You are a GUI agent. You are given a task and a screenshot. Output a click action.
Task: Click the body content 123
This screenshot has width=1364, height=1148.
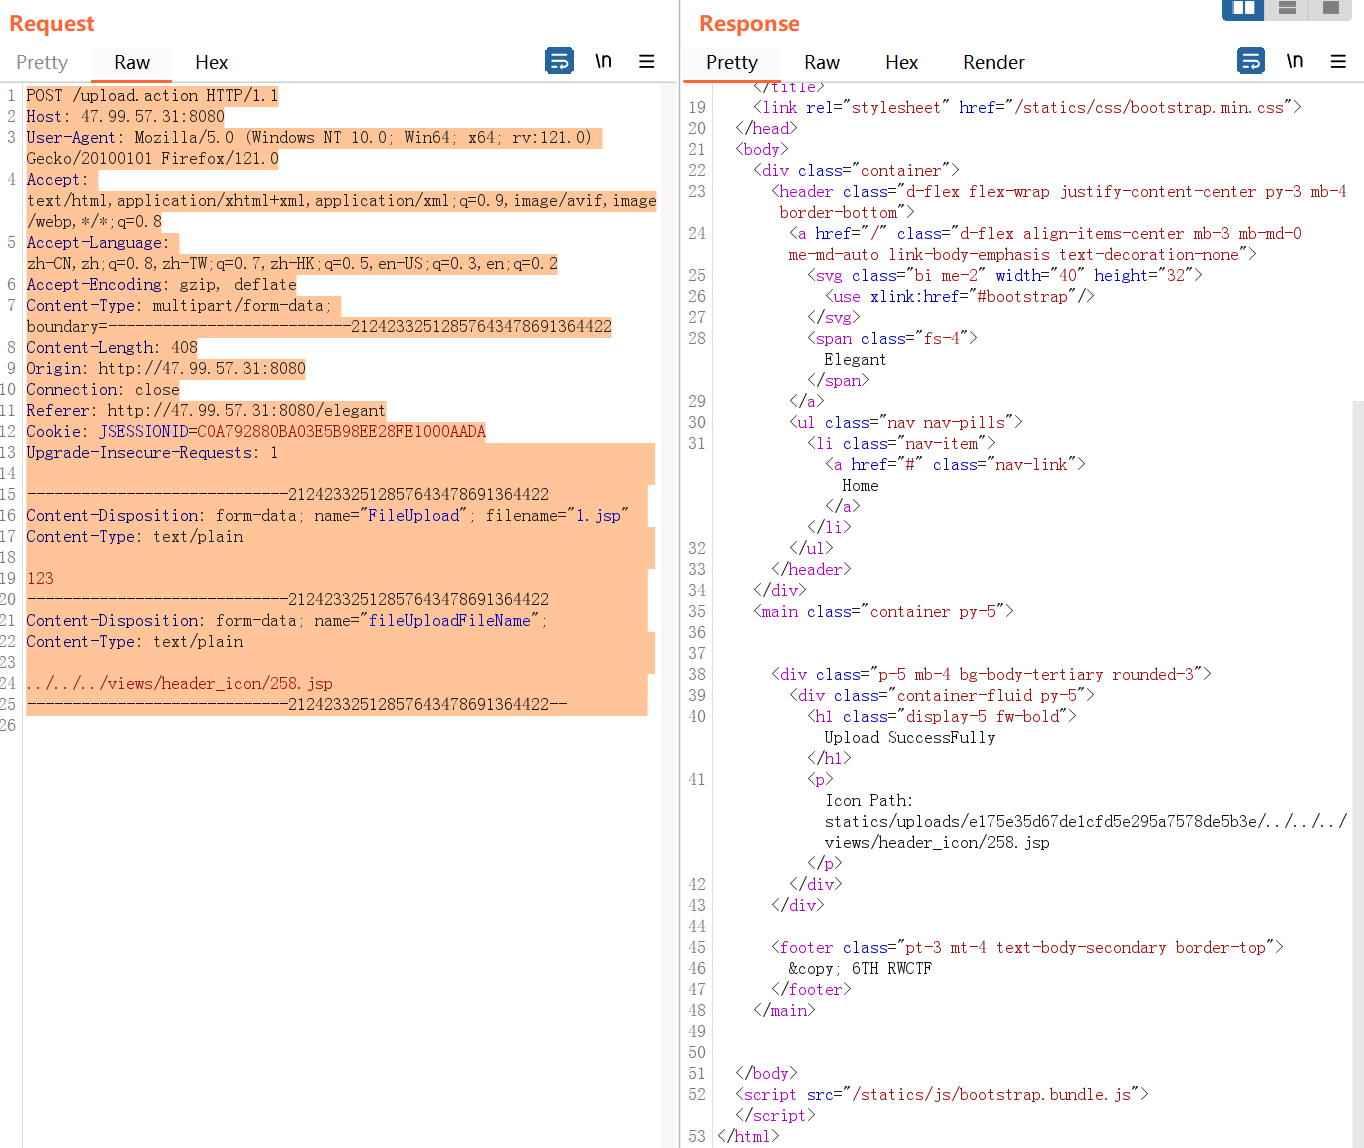click(40, 579)
